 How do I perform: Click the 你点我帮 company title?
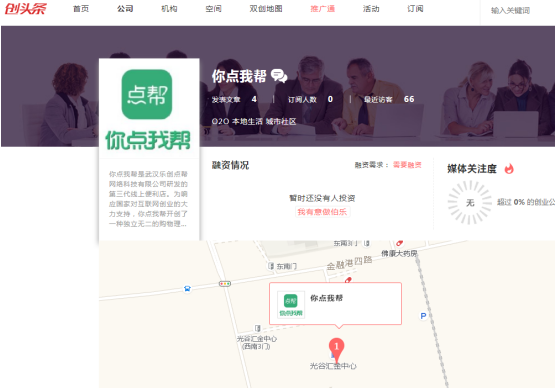tap(239, 76)
